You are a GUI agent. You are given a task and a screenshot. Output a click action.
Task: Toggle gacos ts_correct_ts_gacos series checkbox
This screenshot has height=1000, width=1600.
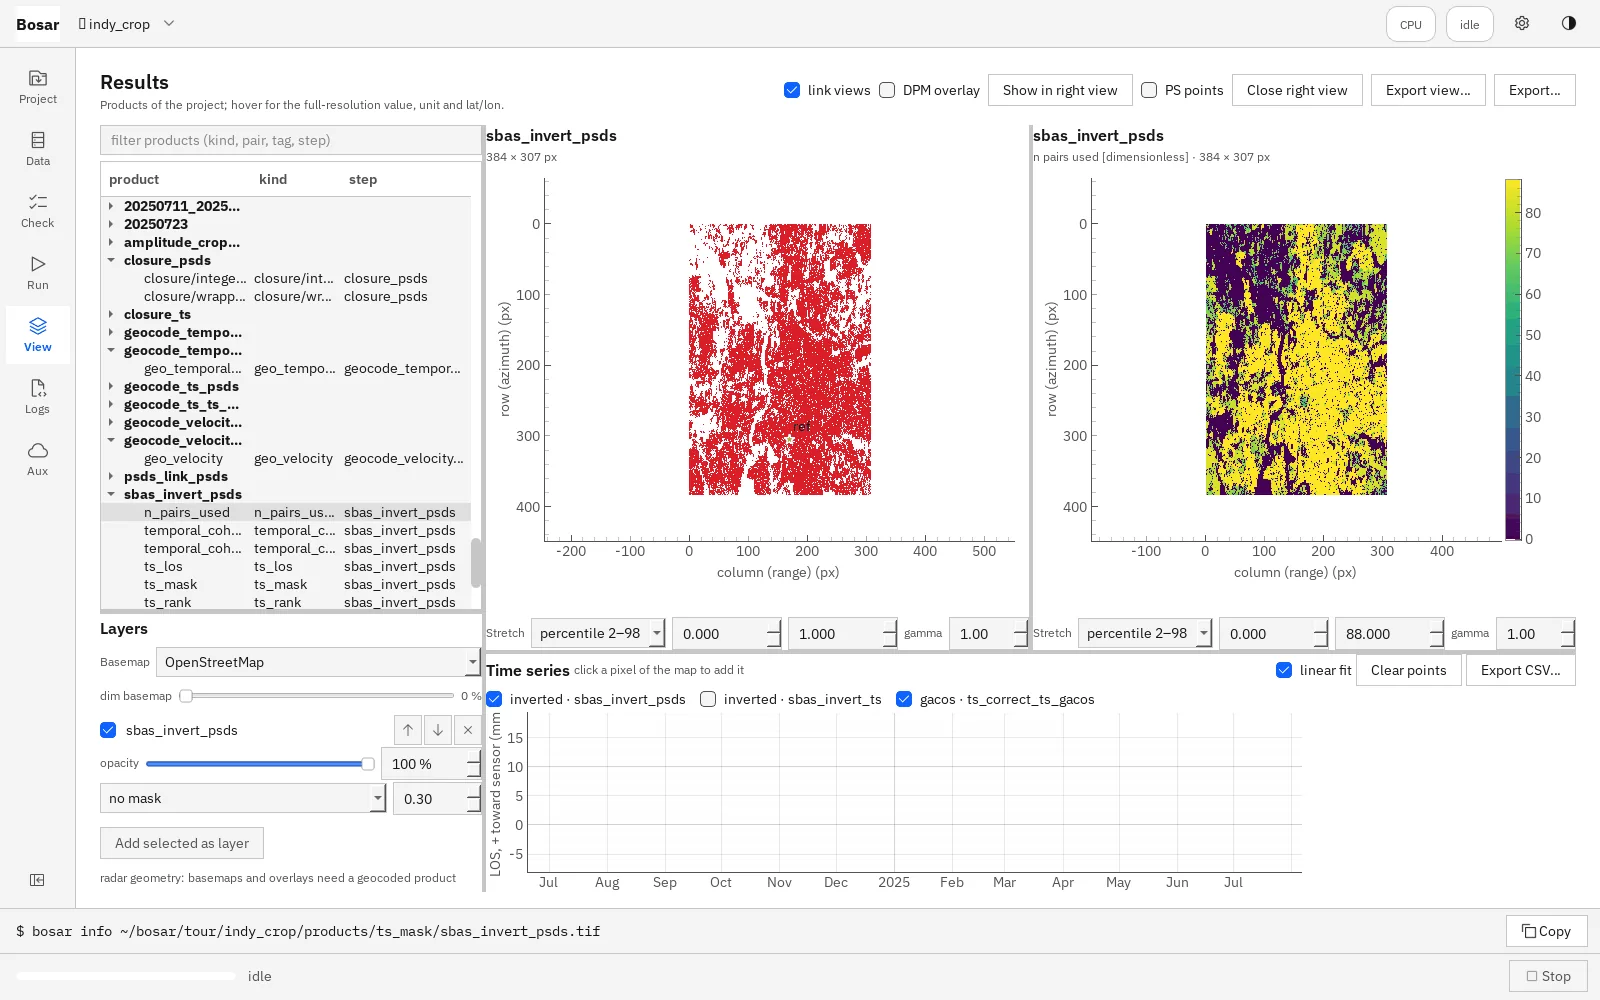click(904, 699)
